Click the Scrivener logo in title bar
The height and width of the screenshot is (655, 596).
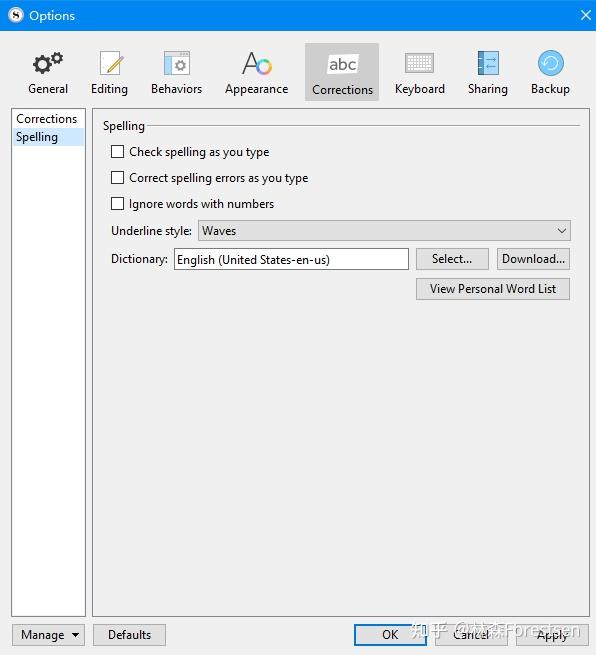(15, 15)
